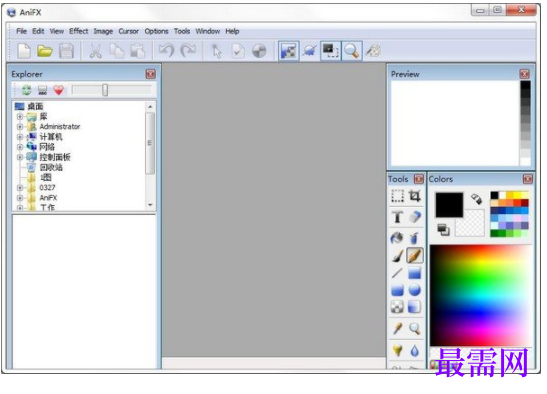Screen dimensions: 547x394
Task: Click the black foreground color swatch
Action: pyautogui.click(x=449, y=205)
